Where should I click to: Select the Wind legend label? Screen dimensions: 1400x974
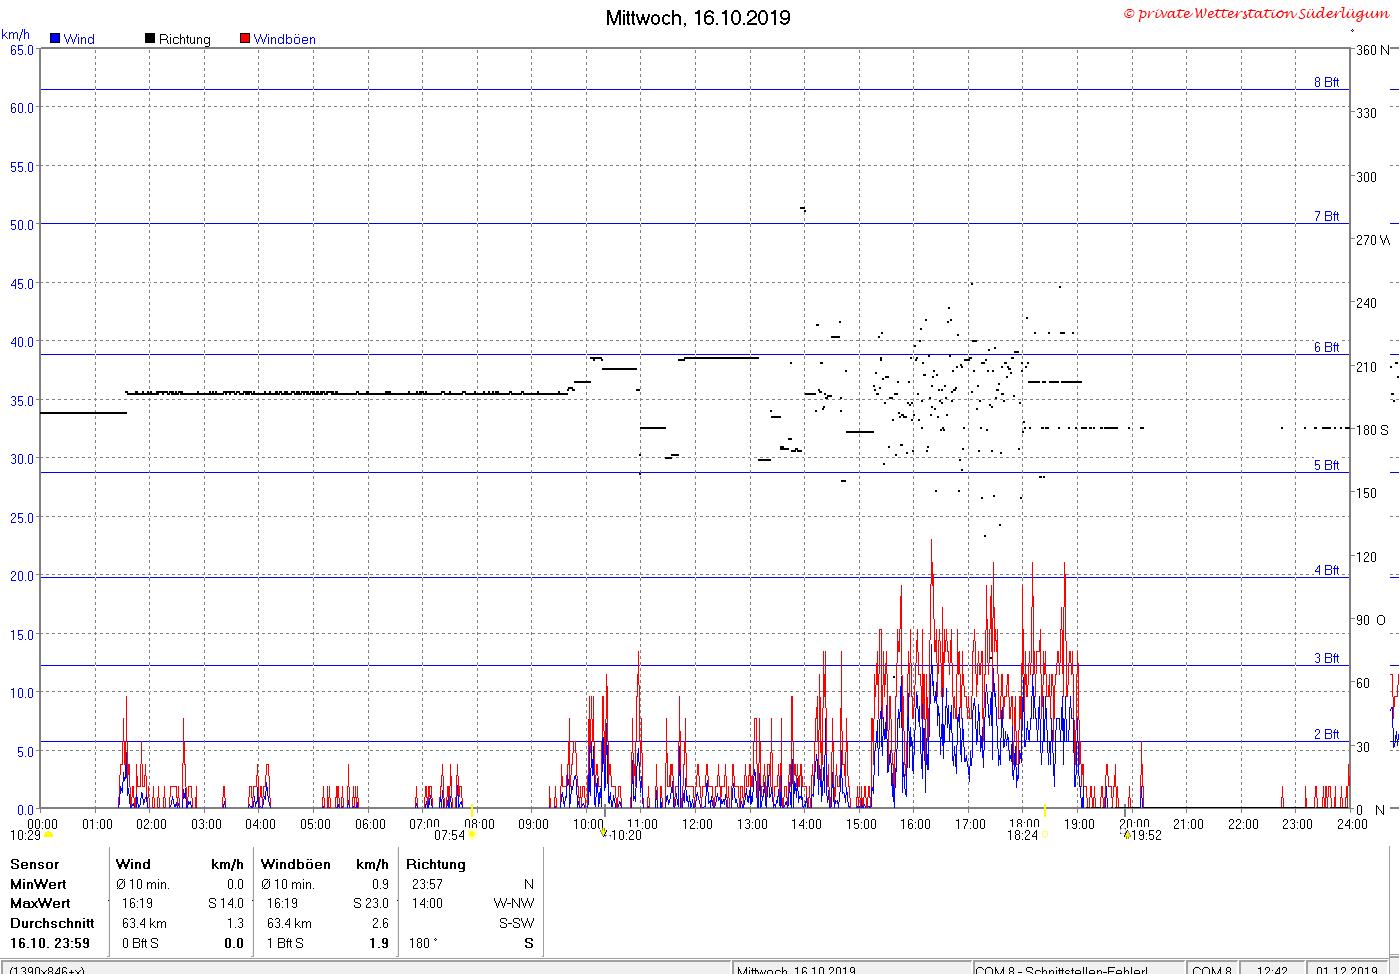79,39
